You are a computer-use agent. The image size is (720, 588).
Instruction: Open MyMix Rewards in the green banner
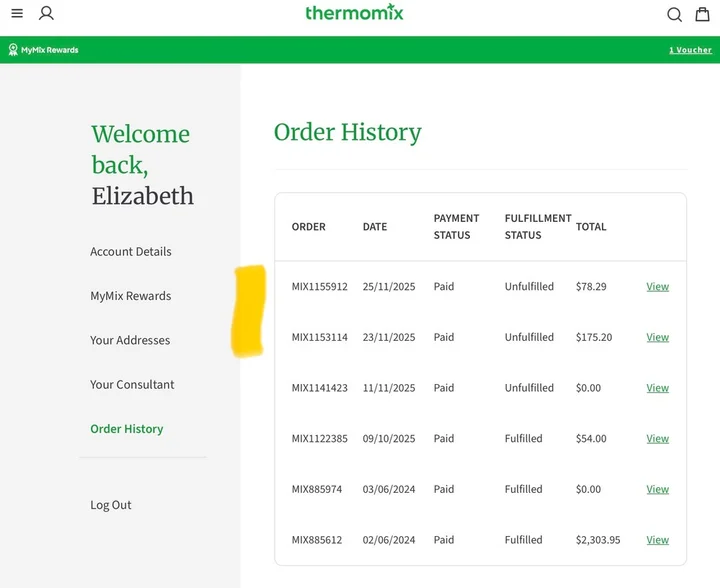pos(50,50)
